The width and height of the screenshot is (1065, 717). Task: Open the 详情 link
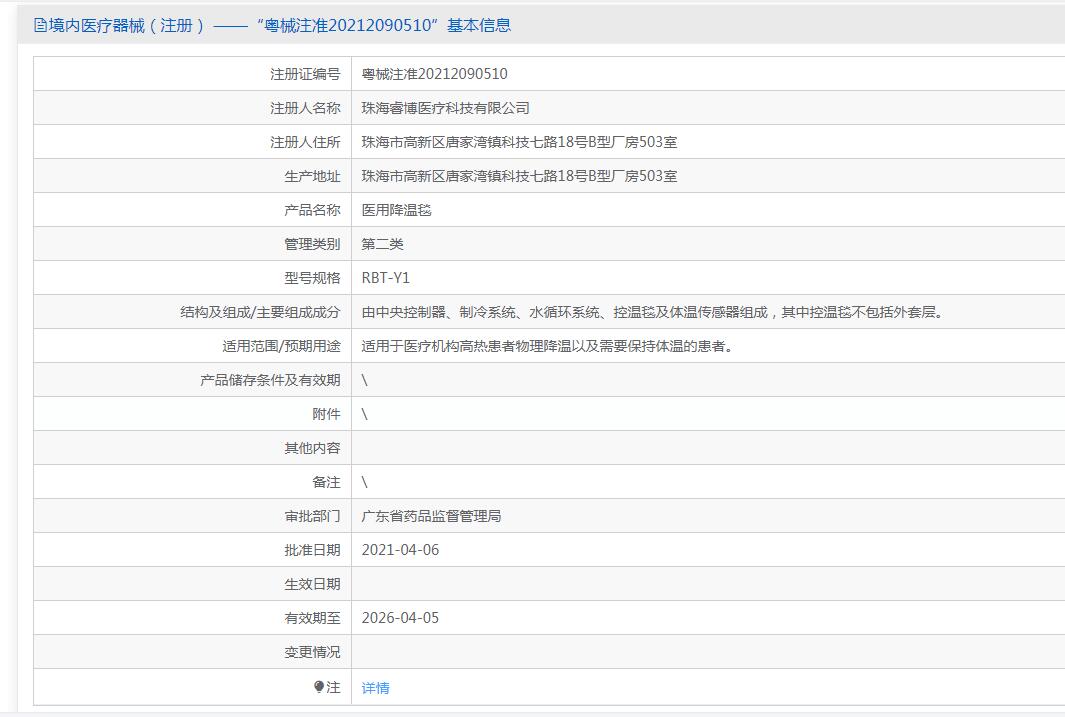(375, 688)
